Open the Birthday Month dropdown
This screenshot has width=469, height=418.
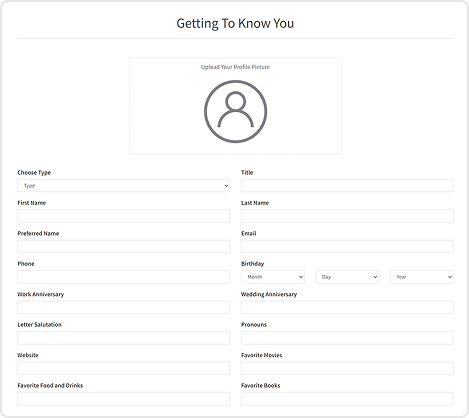(x=273, y=277)
